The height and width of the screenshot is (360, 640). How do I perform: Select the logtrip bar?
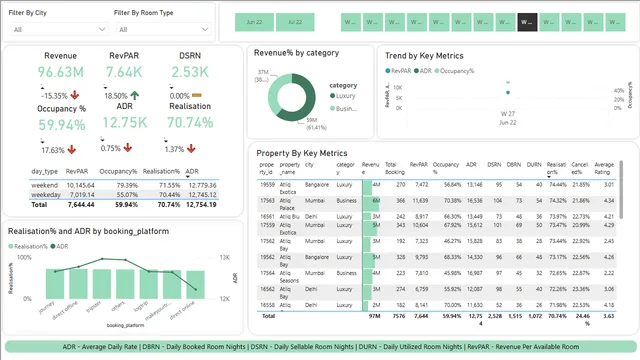click(x=149, y=284)
